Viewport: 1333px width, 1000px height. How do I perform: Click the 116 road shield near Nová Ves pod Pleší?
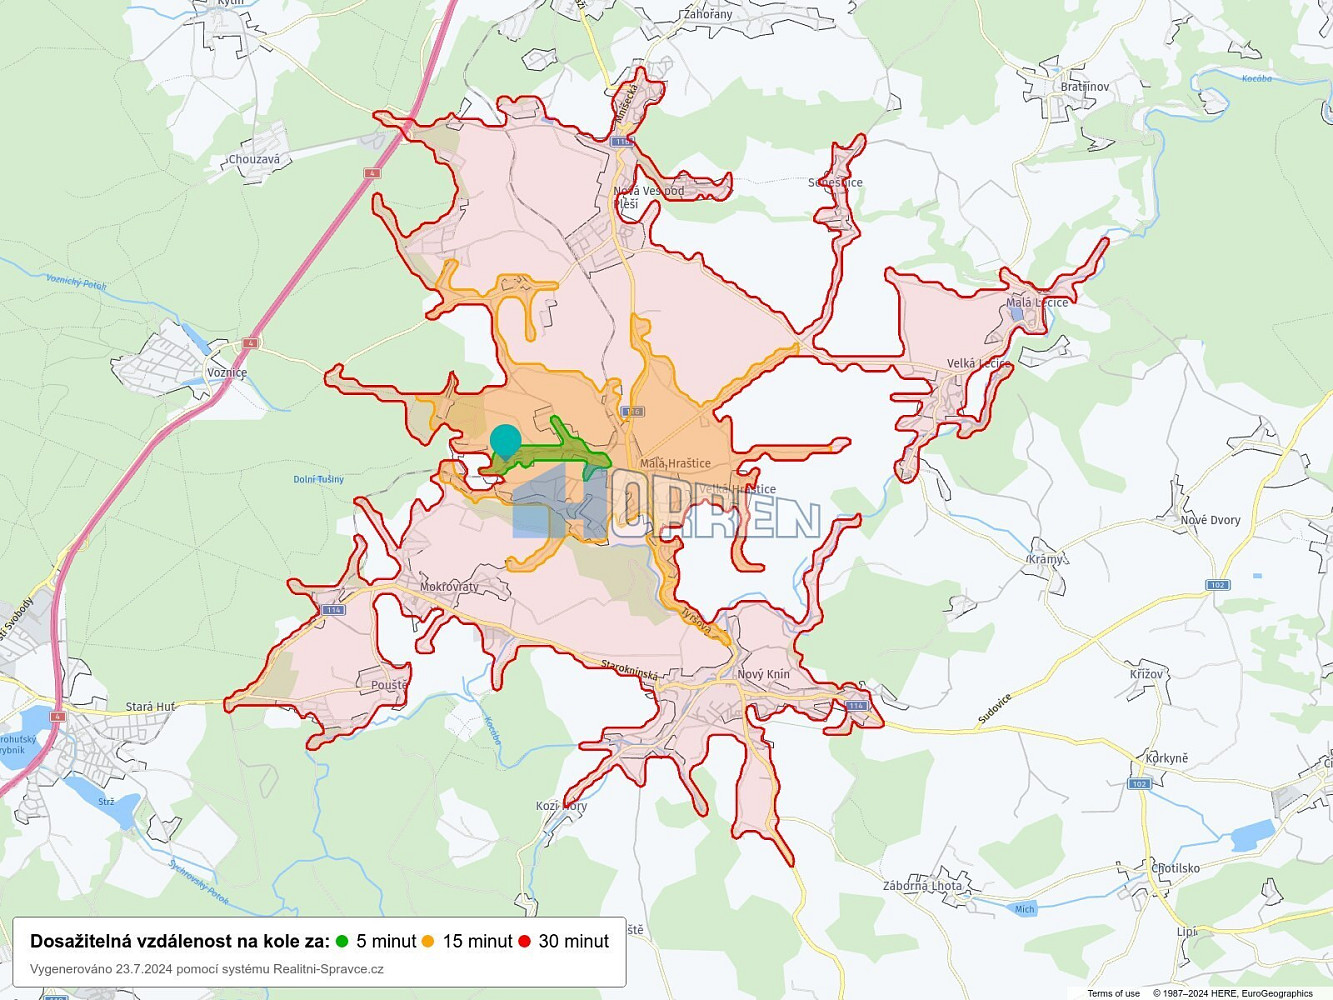coord(622,143)
